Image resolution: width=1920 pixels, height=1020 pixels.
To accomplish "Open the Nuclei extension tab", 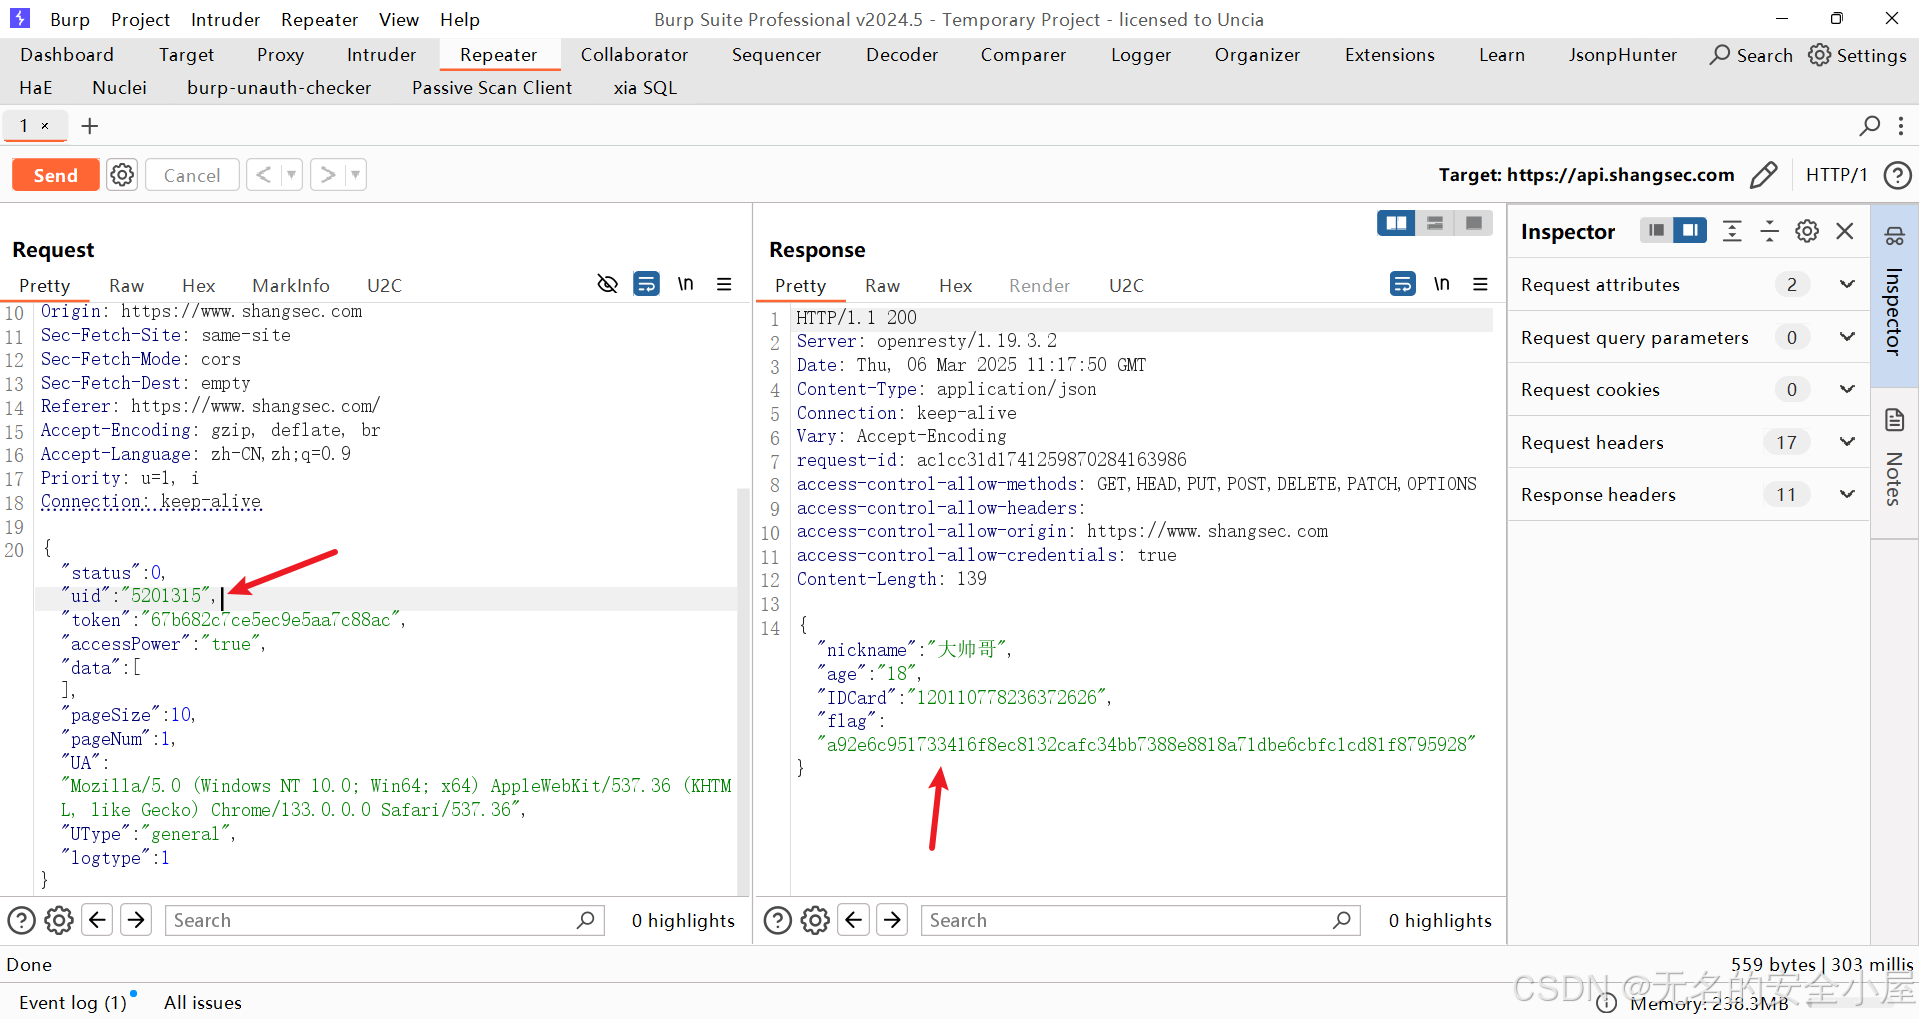I will (x=119, y=88).
